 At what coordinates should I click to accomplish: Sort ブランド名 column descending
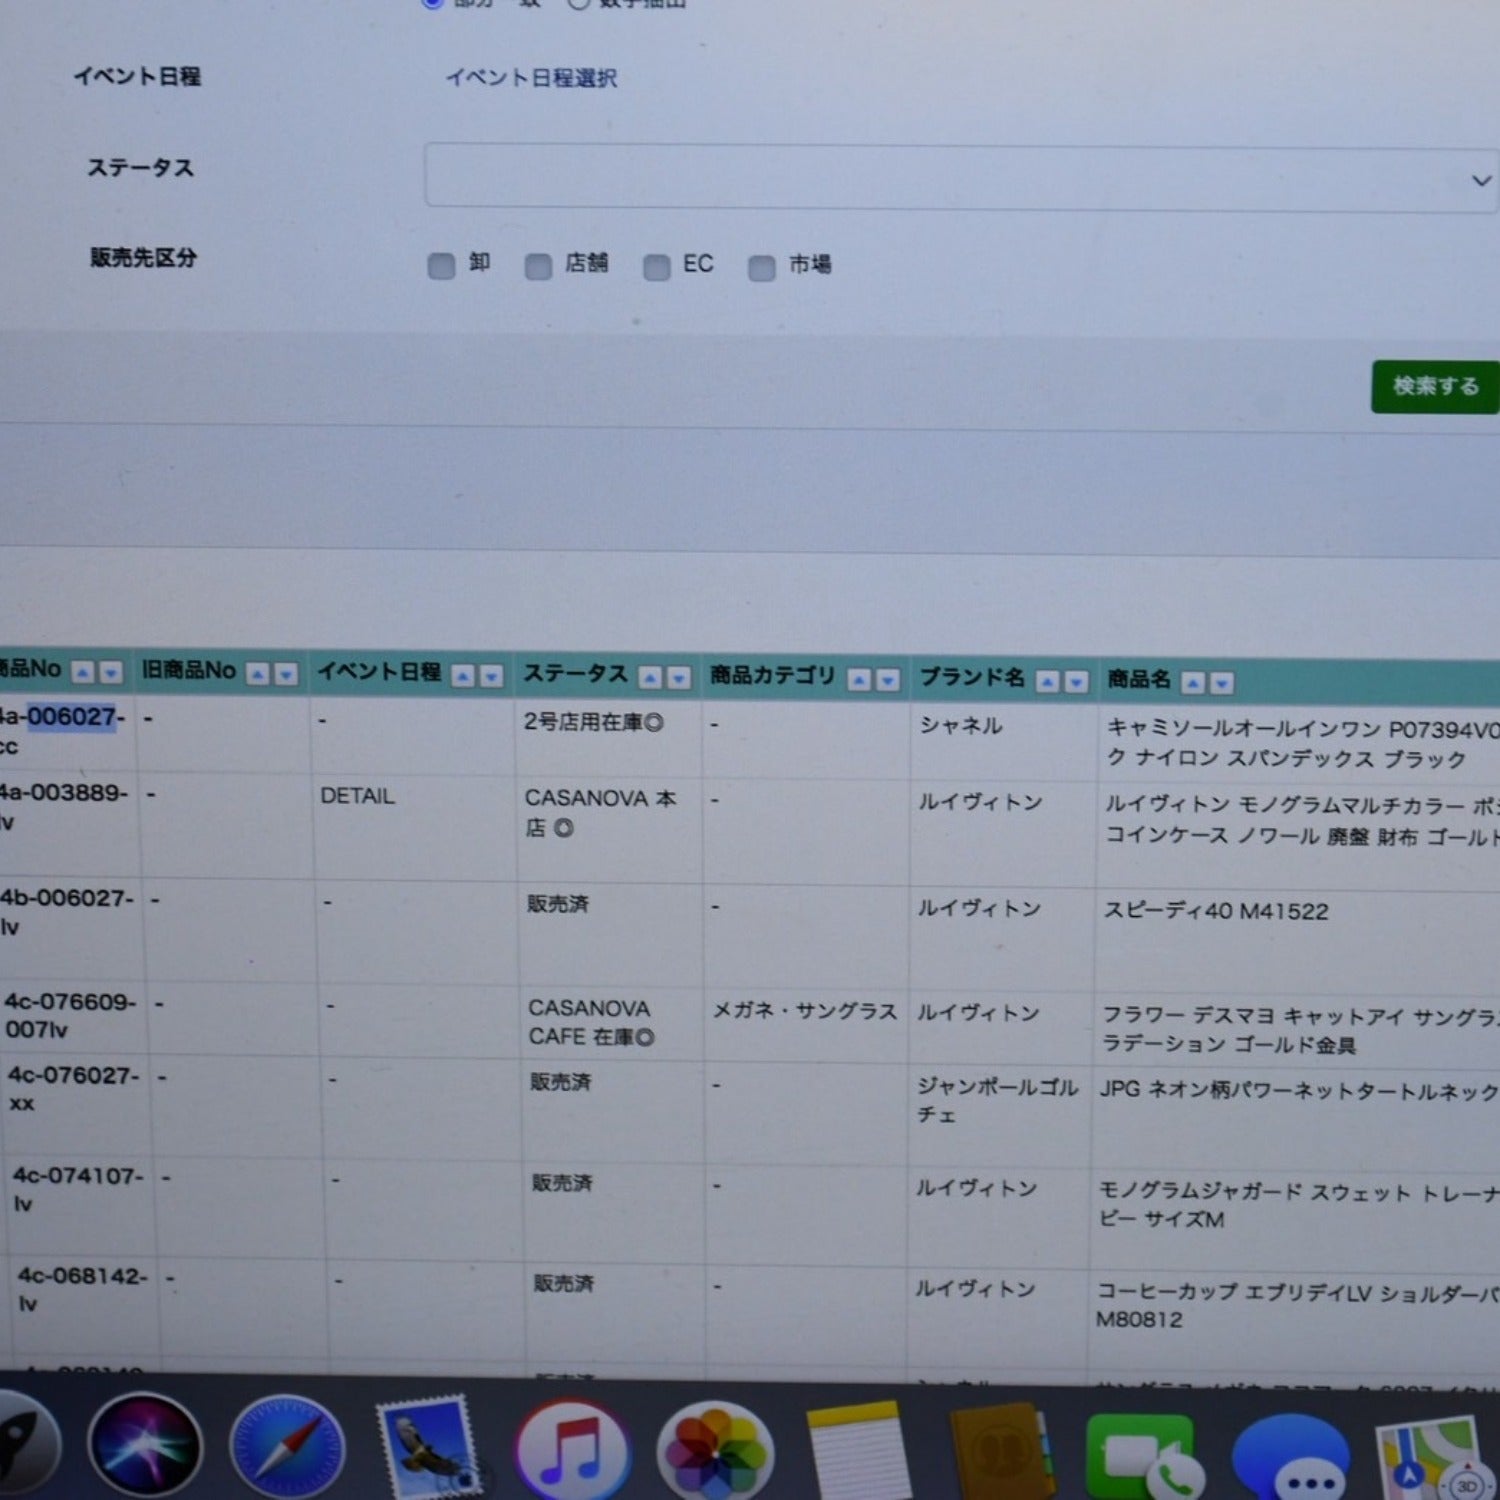(x=1076, y=682)
